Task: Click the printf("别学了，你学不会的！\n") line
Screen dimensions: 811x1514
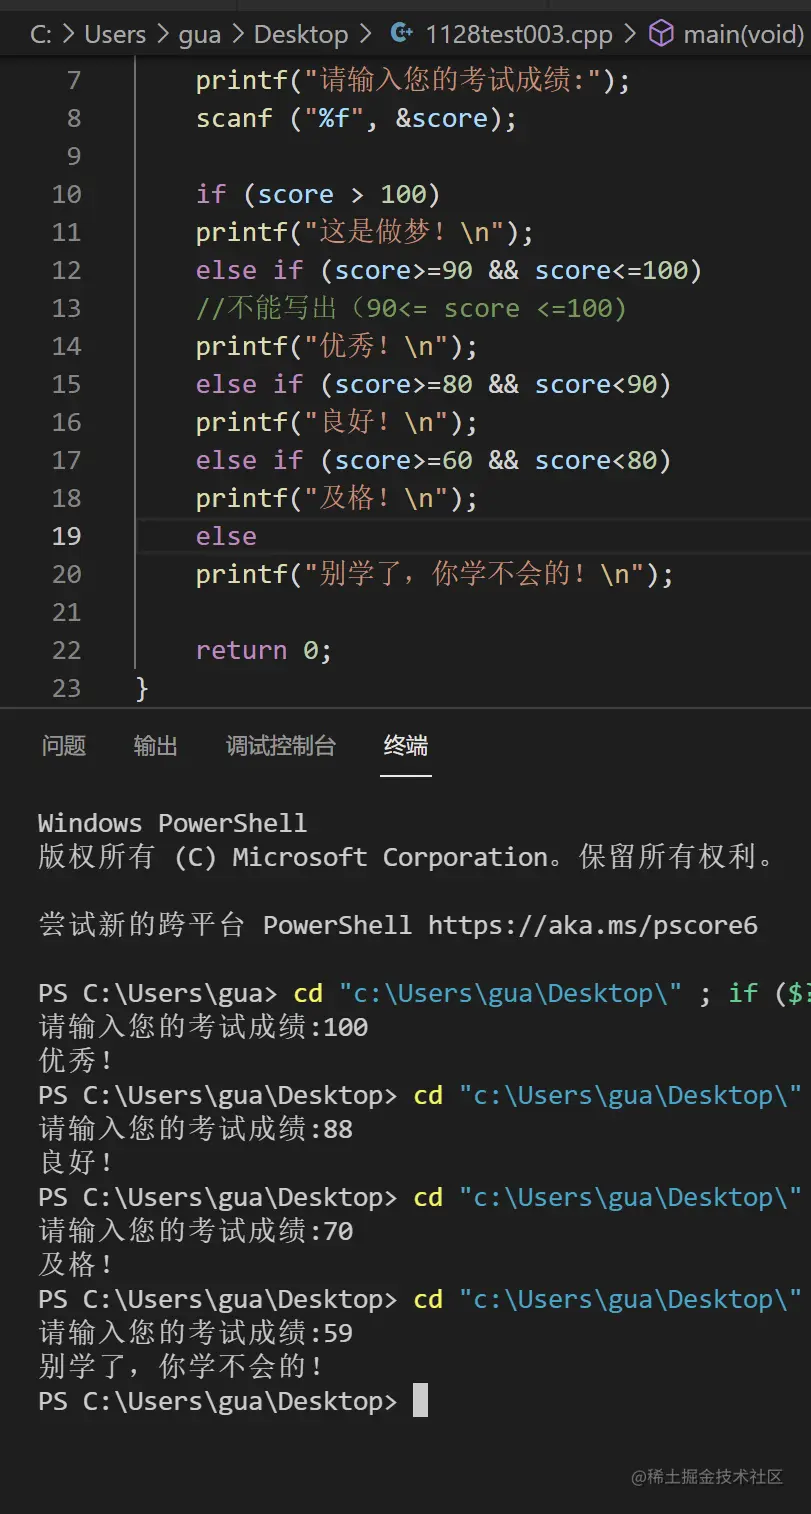Action: pos(435,574)
